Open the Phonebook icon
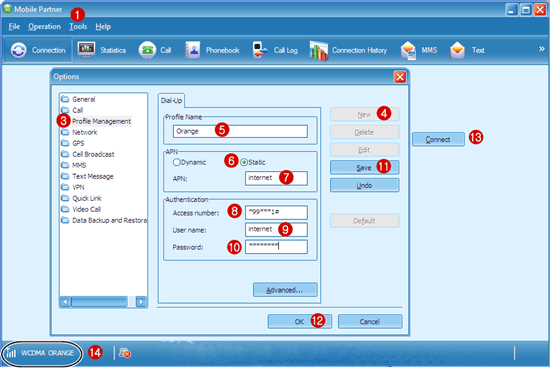The image size is (550, 368). point(193,50)
